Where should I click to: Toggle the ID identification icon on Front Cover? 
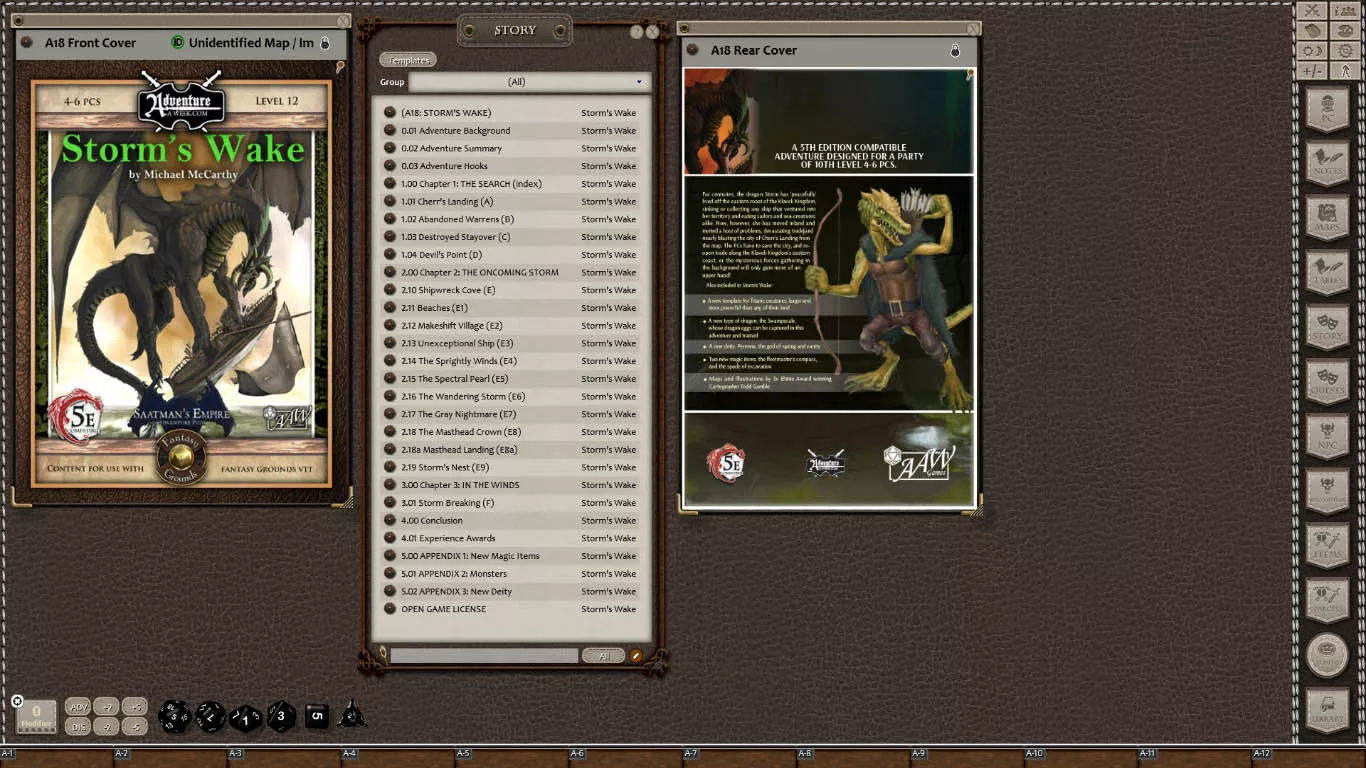coord(178,43)
